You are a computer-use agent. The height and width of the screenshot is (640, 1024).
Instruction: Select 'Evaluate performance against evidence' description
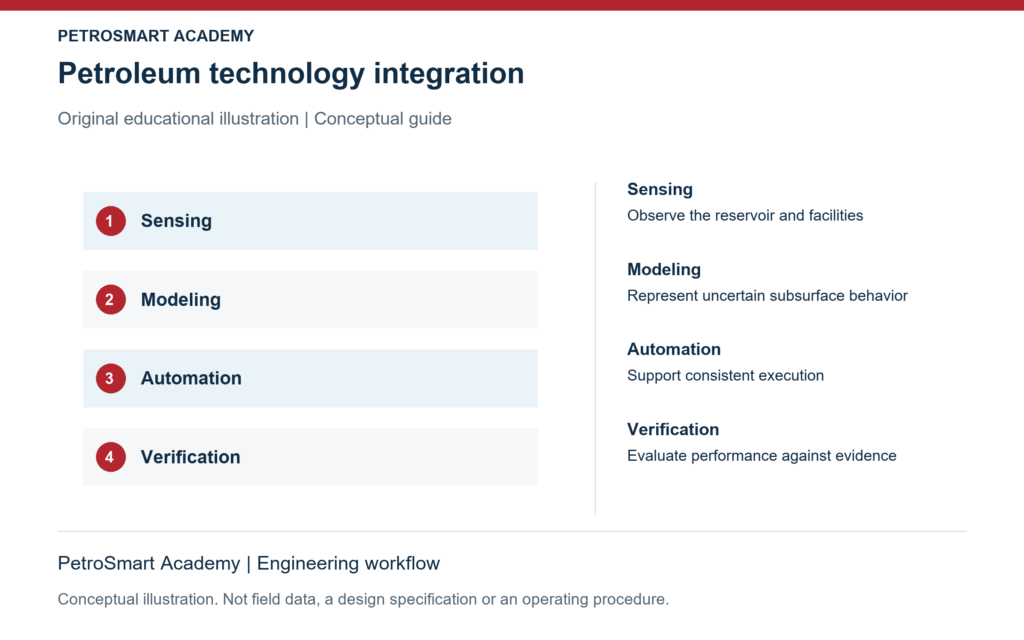point(761,456)
